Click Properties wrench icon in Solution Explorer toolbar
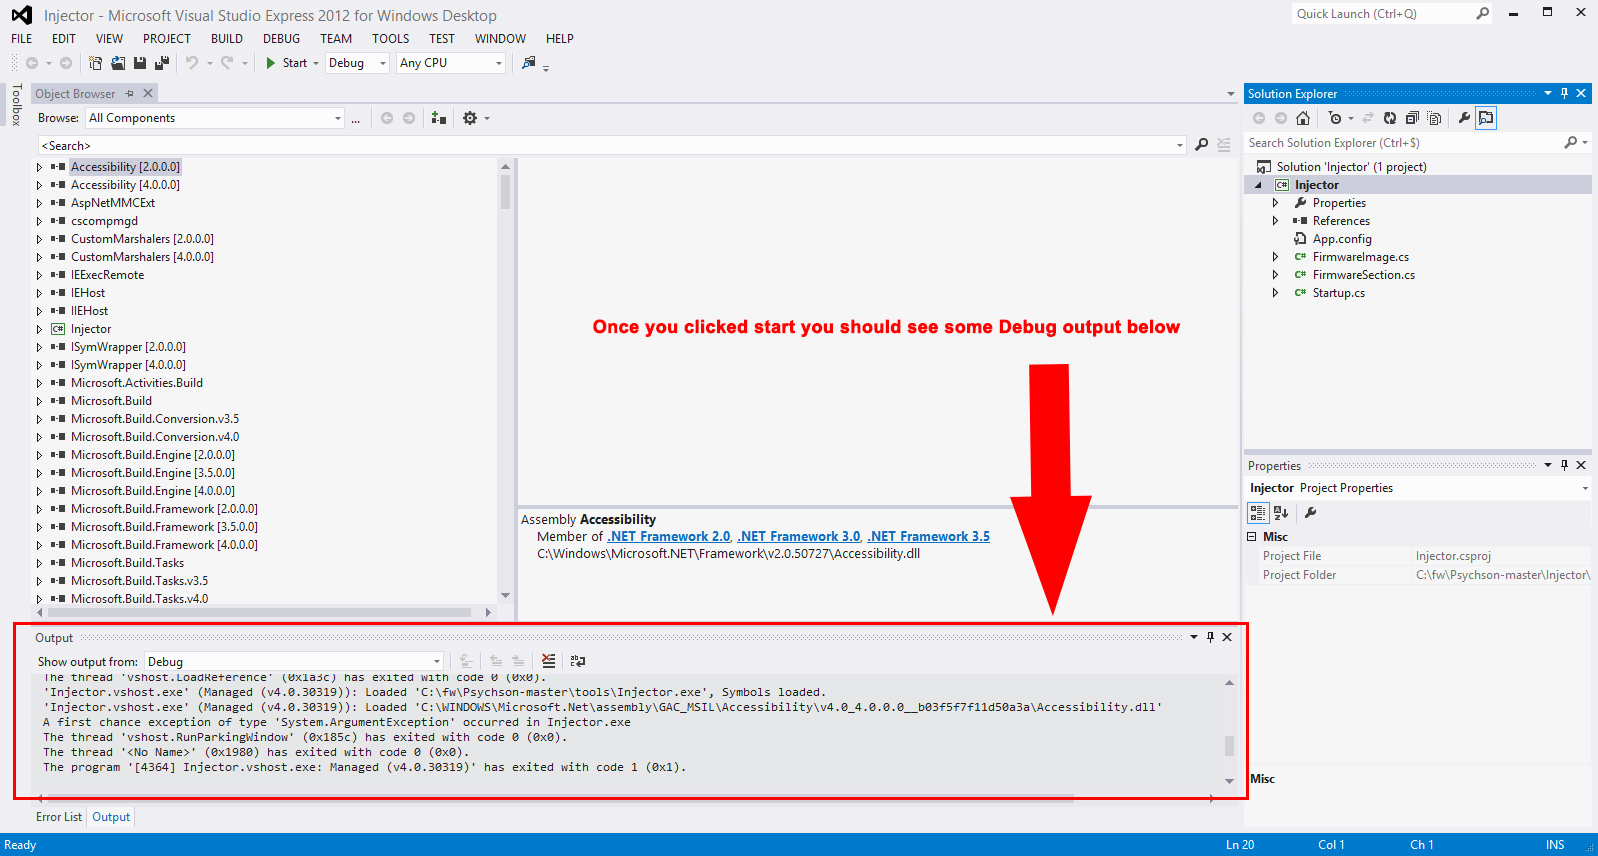Viewport: 1598px width, 856px height. click(x=1464, y=118)
